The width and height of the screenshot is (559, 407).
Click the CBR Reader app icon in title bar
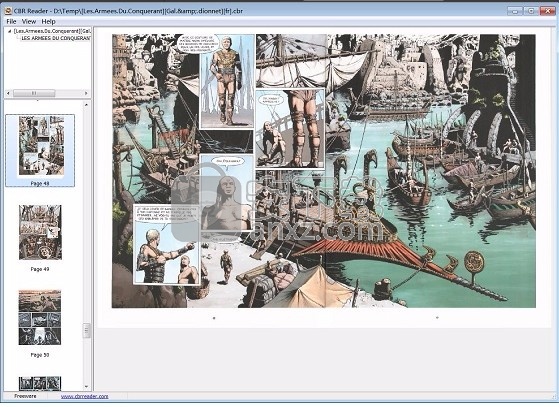click(x=8, y=11)
